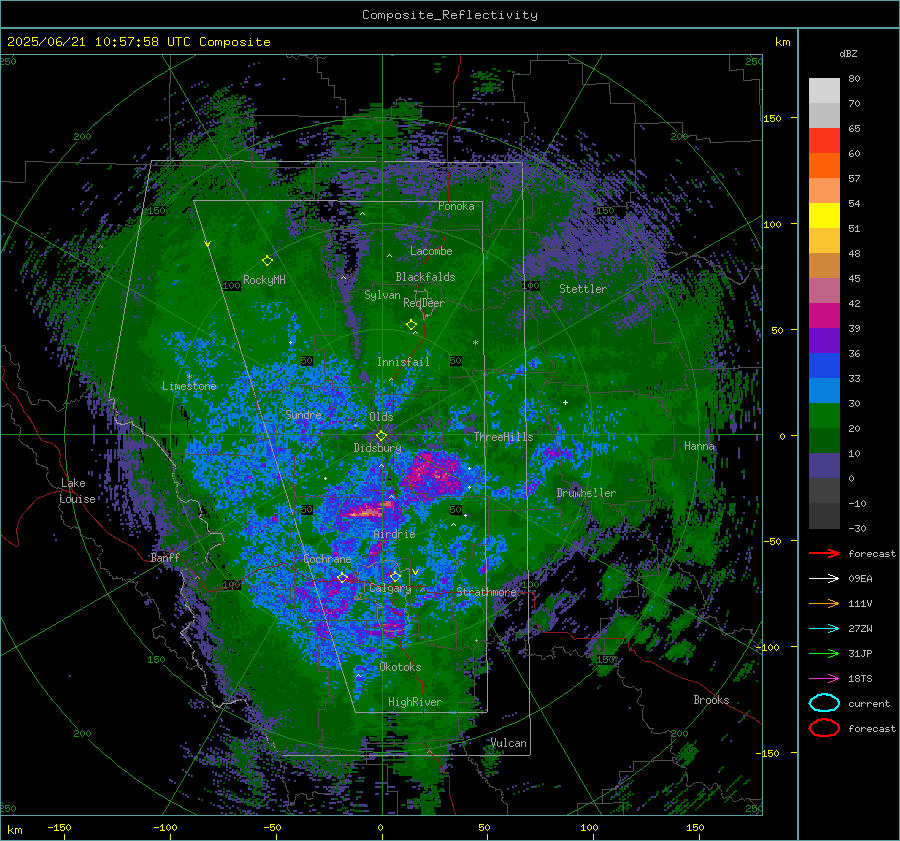The height and width of the screenshot is (841, 900).
Task: Click the magenta swatch between 42 and 39 dBZ
Action: point(824,316)
